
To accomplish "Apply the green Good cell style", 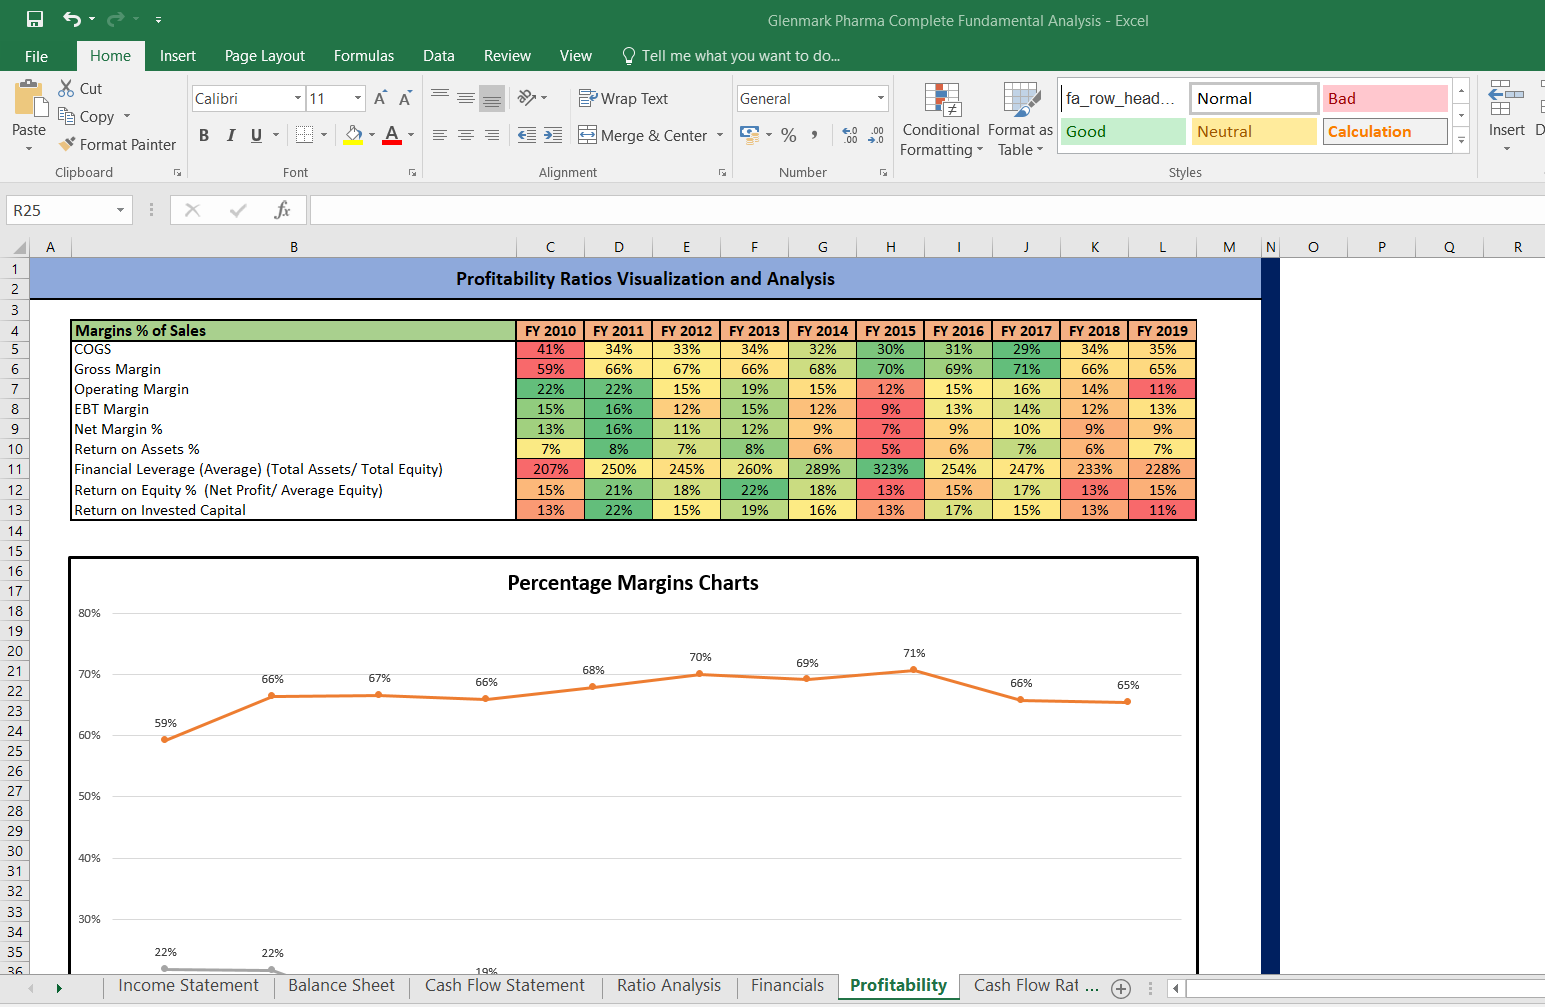I will tap(1123, 131).
